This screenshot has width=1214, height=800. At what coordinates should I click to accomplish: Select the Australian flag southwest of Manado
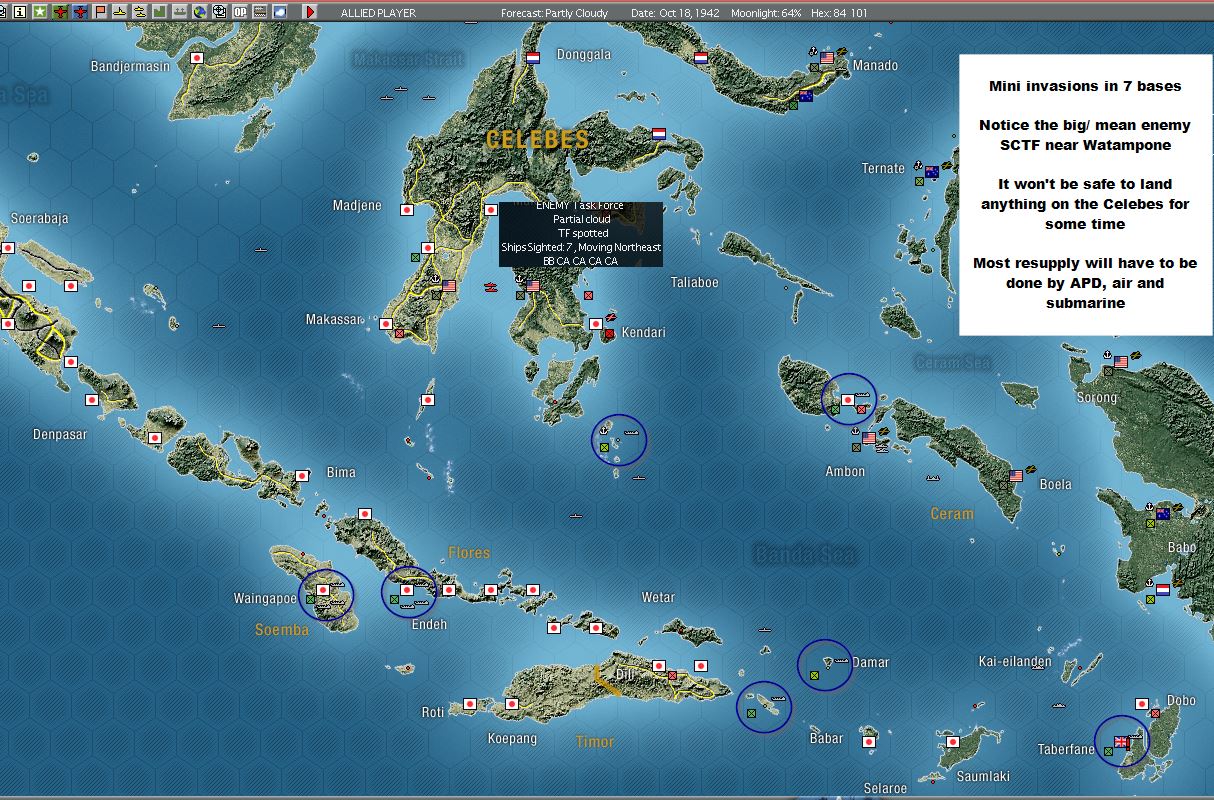pos(805,96)
